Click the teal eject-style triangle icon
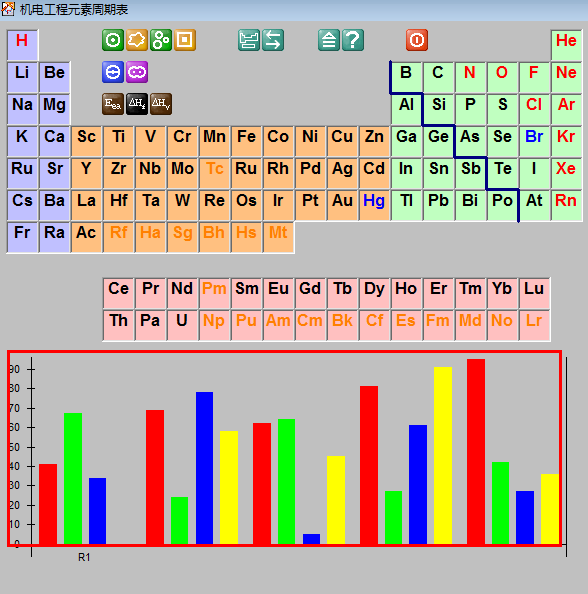The width and height of the screenshot is (588, 594). [328, 40]
